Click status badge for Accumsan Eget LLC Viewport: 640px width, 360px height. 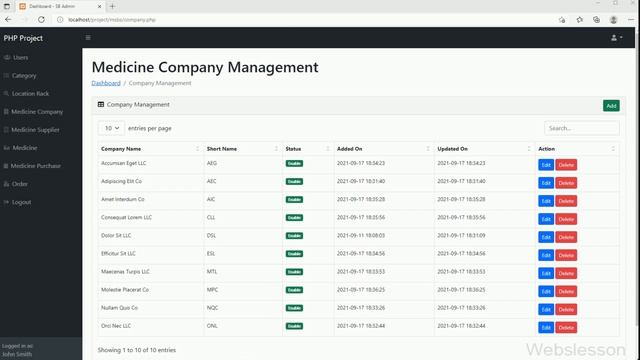tap(294, 163)
